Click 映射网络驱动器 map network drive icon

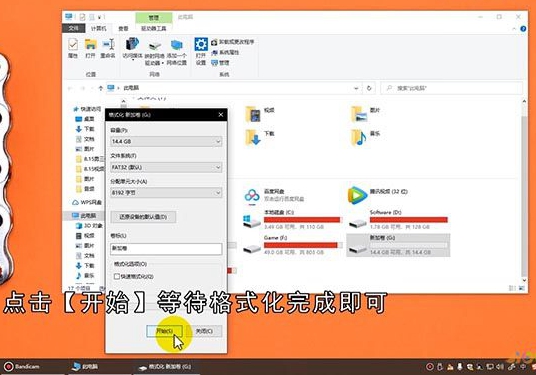coord(155,52)
